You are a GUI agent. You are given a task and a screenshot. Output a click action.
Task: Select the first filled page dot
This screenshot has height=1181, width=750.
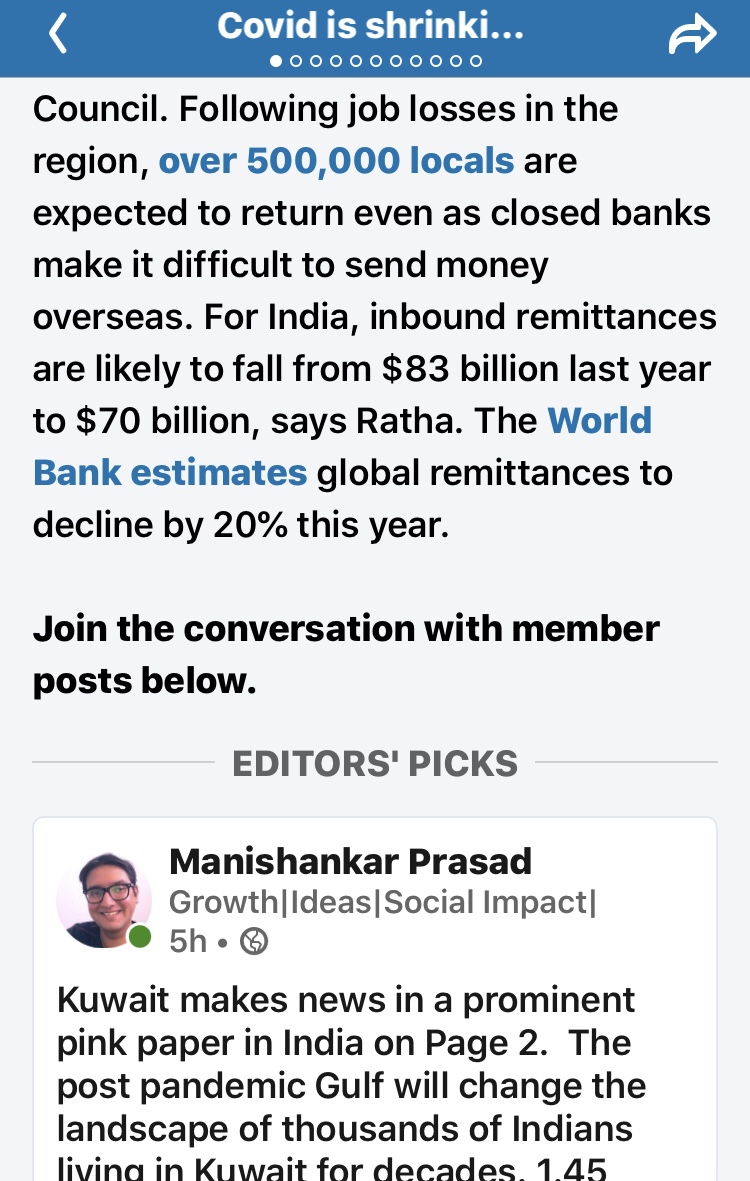pos(275,61)
